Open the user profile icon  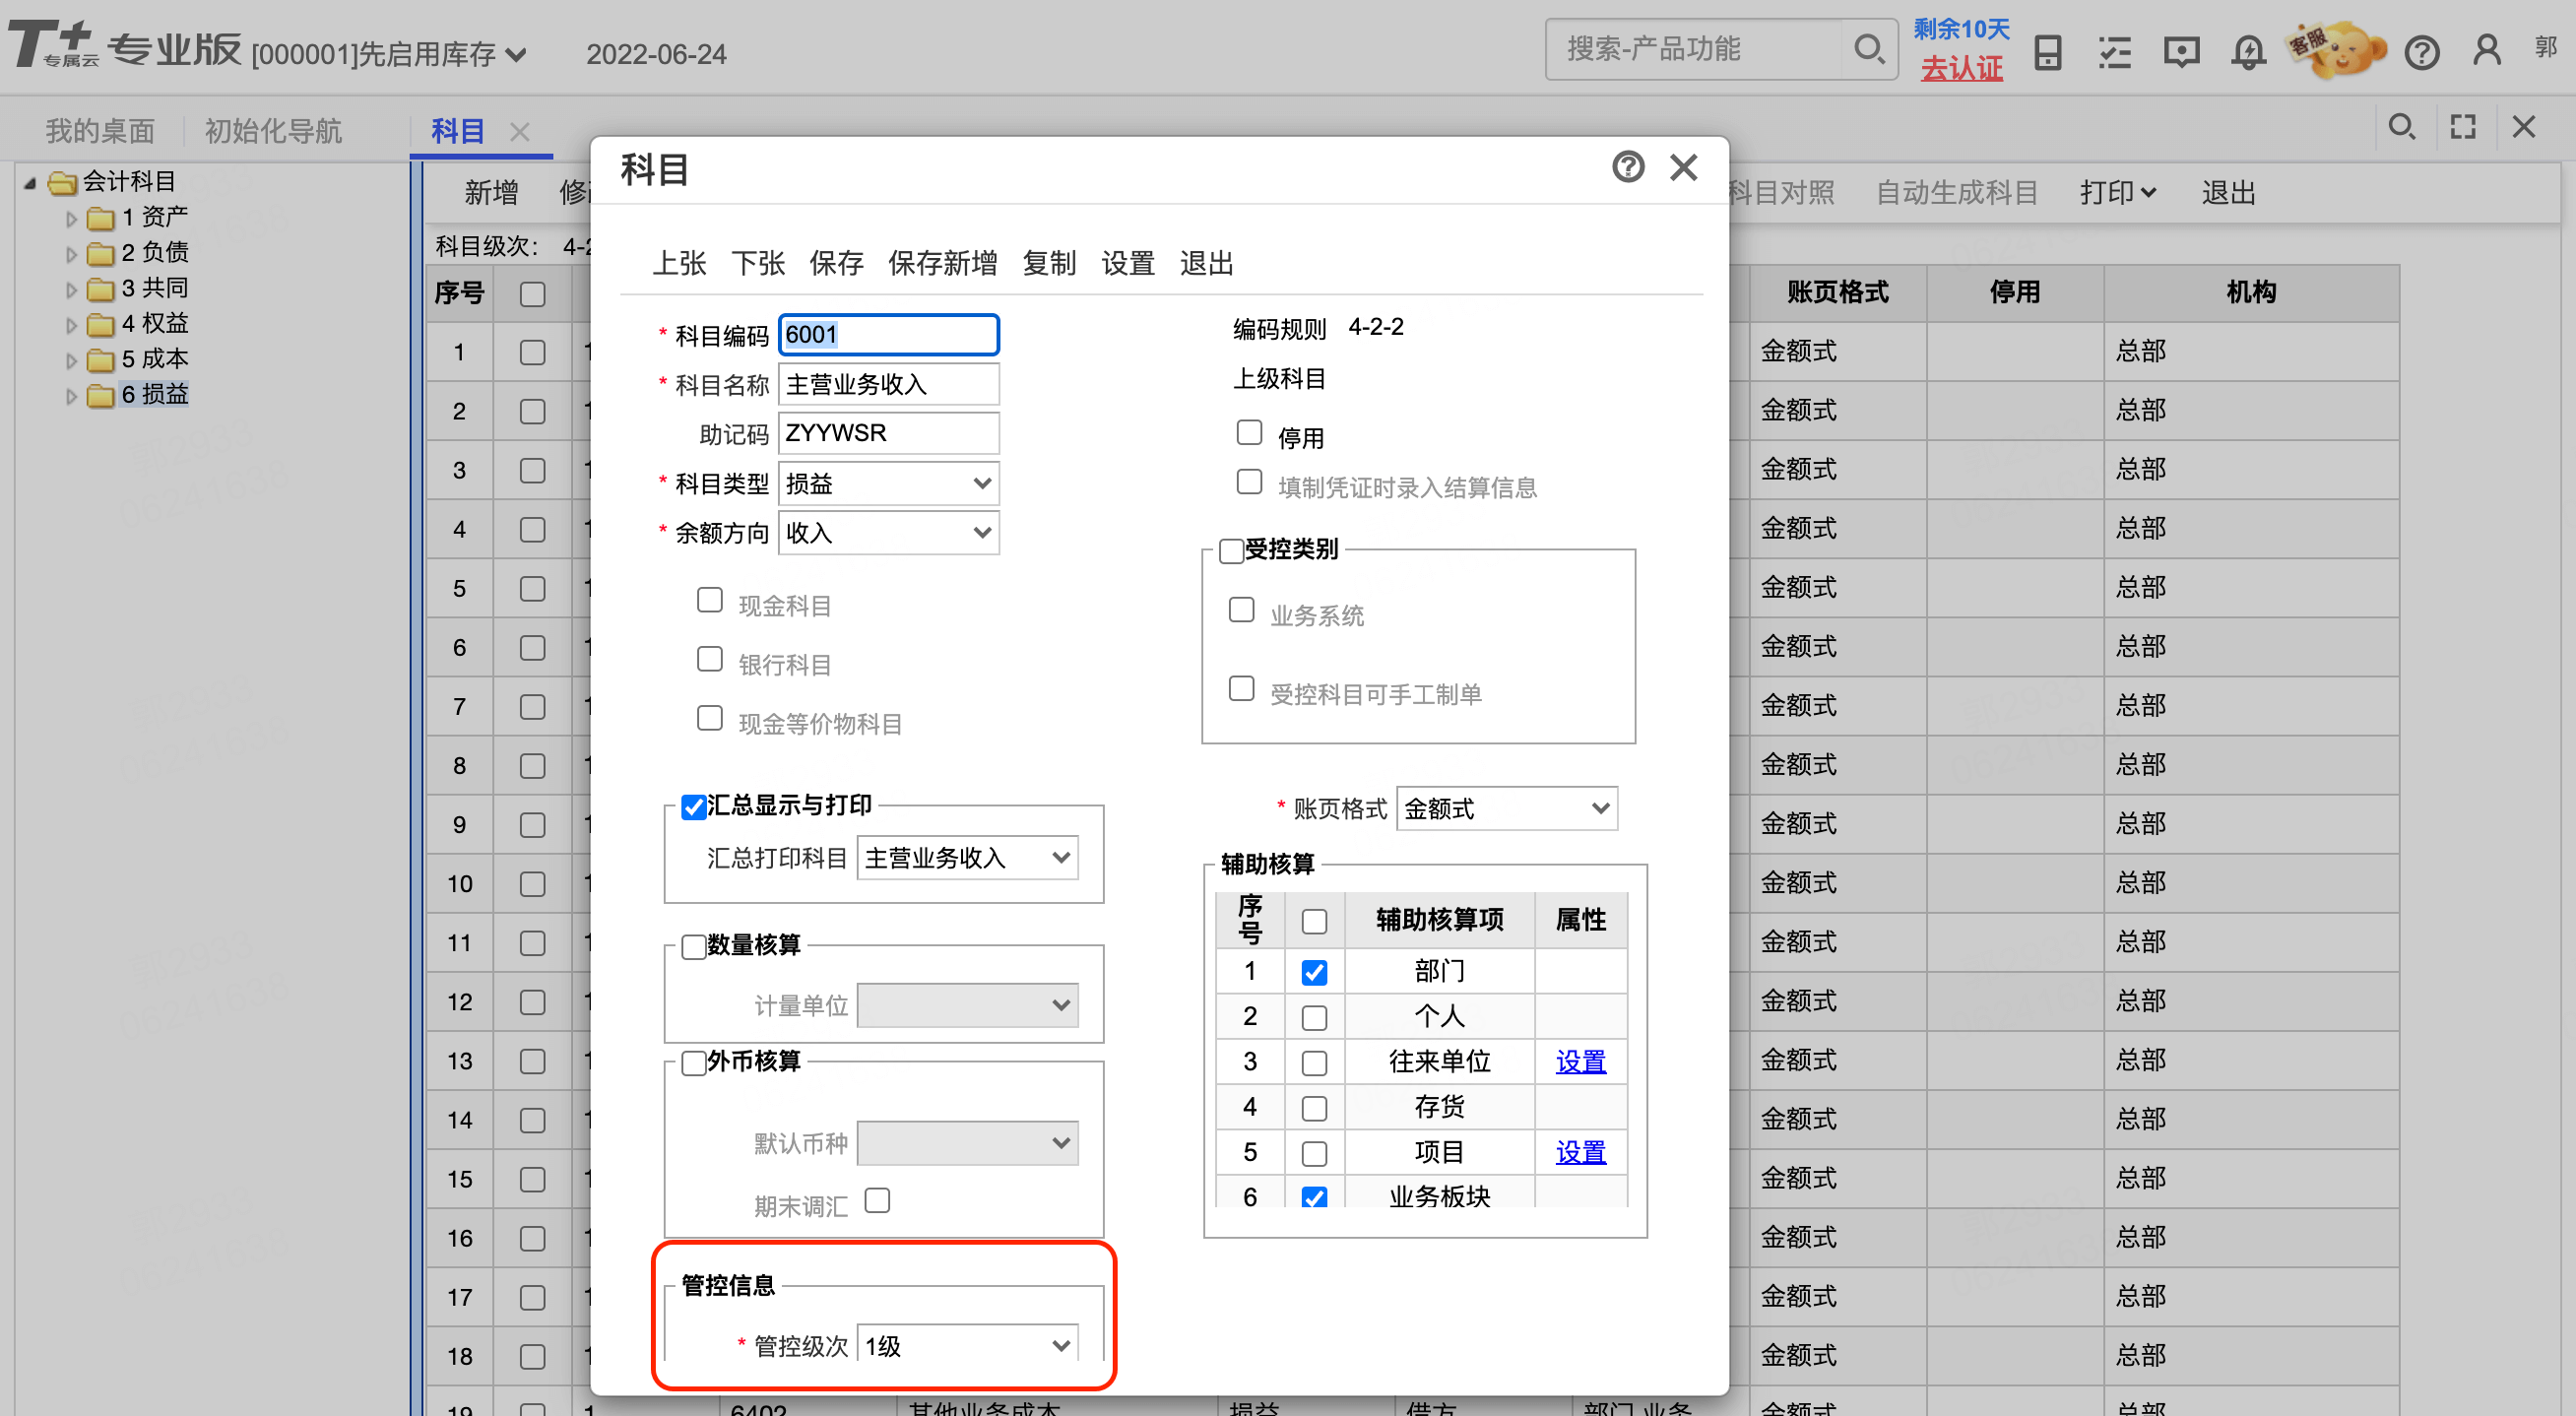click(2487, 50)
